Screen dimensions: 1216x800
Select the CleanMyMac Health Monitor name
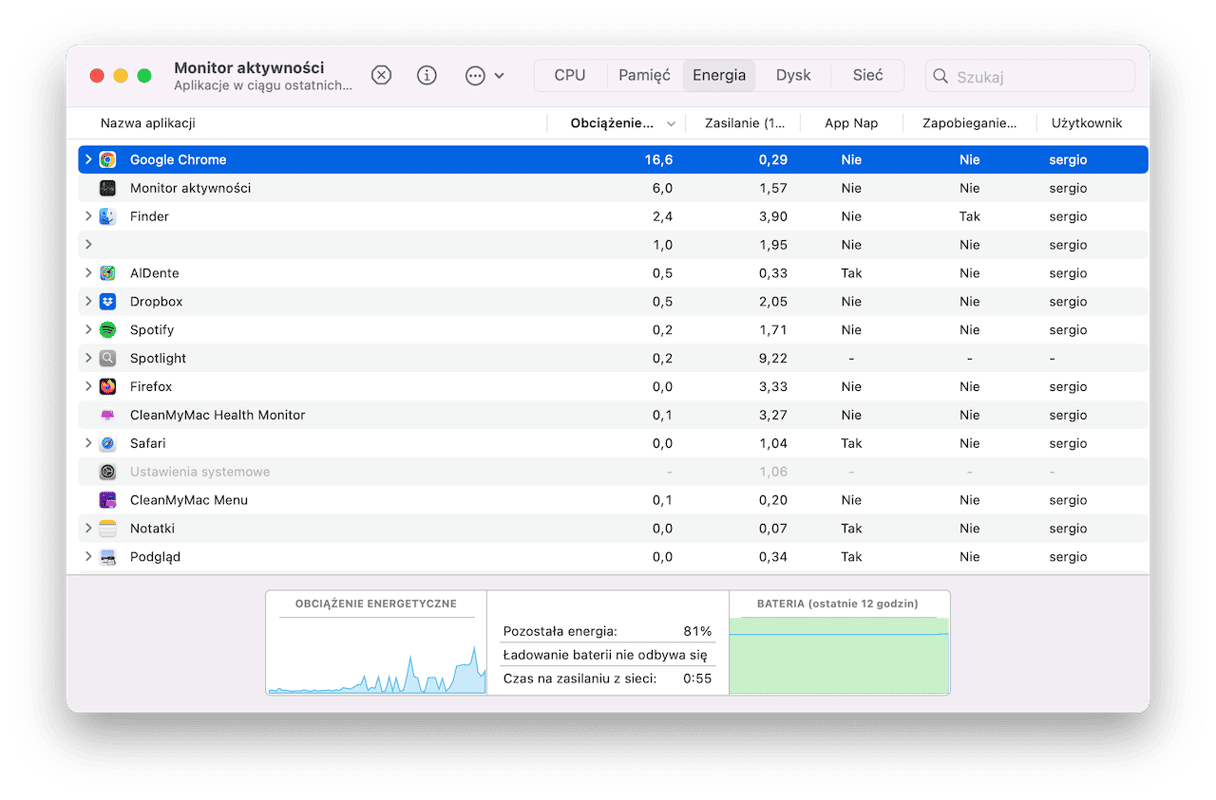[x=217, y=415]
